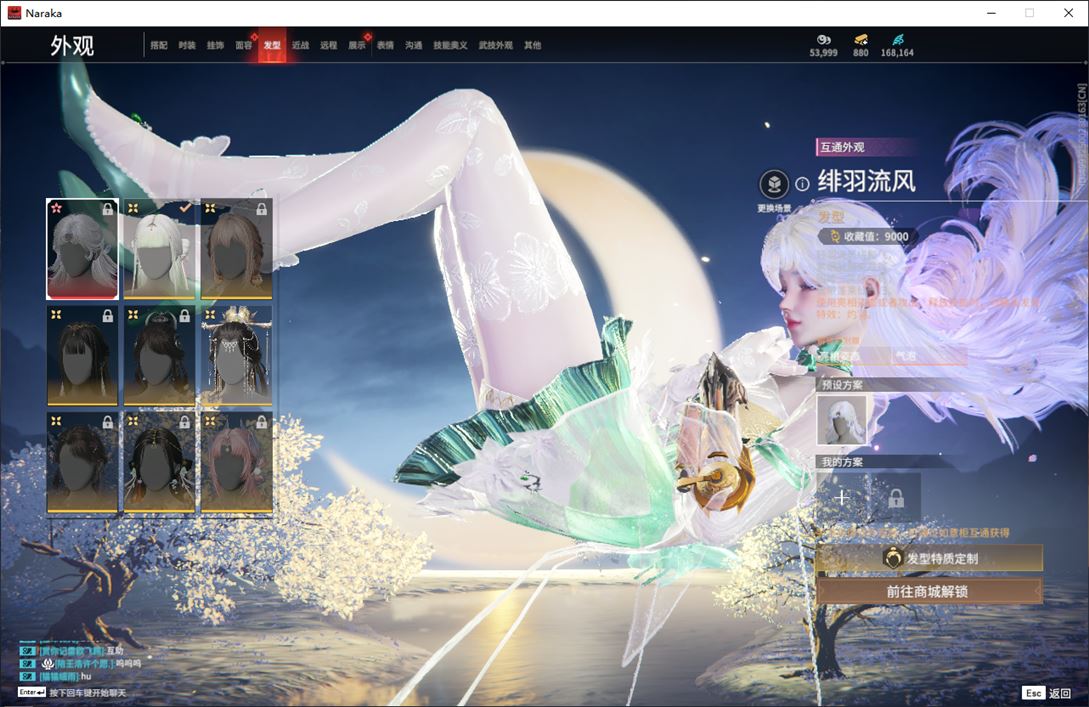Click the 外观 page title
This screenshot has width=1089, height=707.
(72, 46)
